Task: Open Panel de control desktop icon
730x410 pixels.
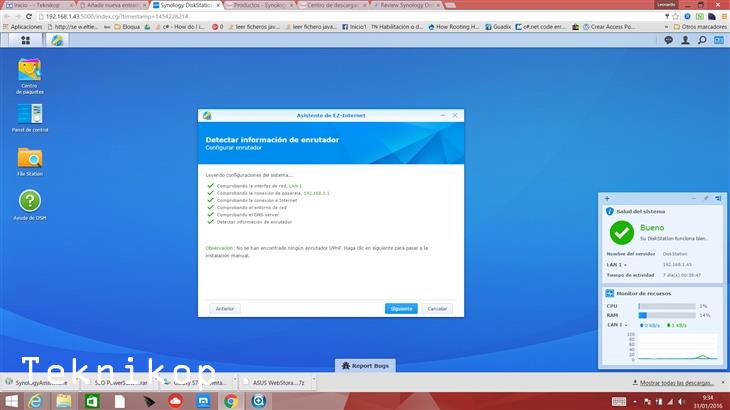Action: tap(30, 115)
